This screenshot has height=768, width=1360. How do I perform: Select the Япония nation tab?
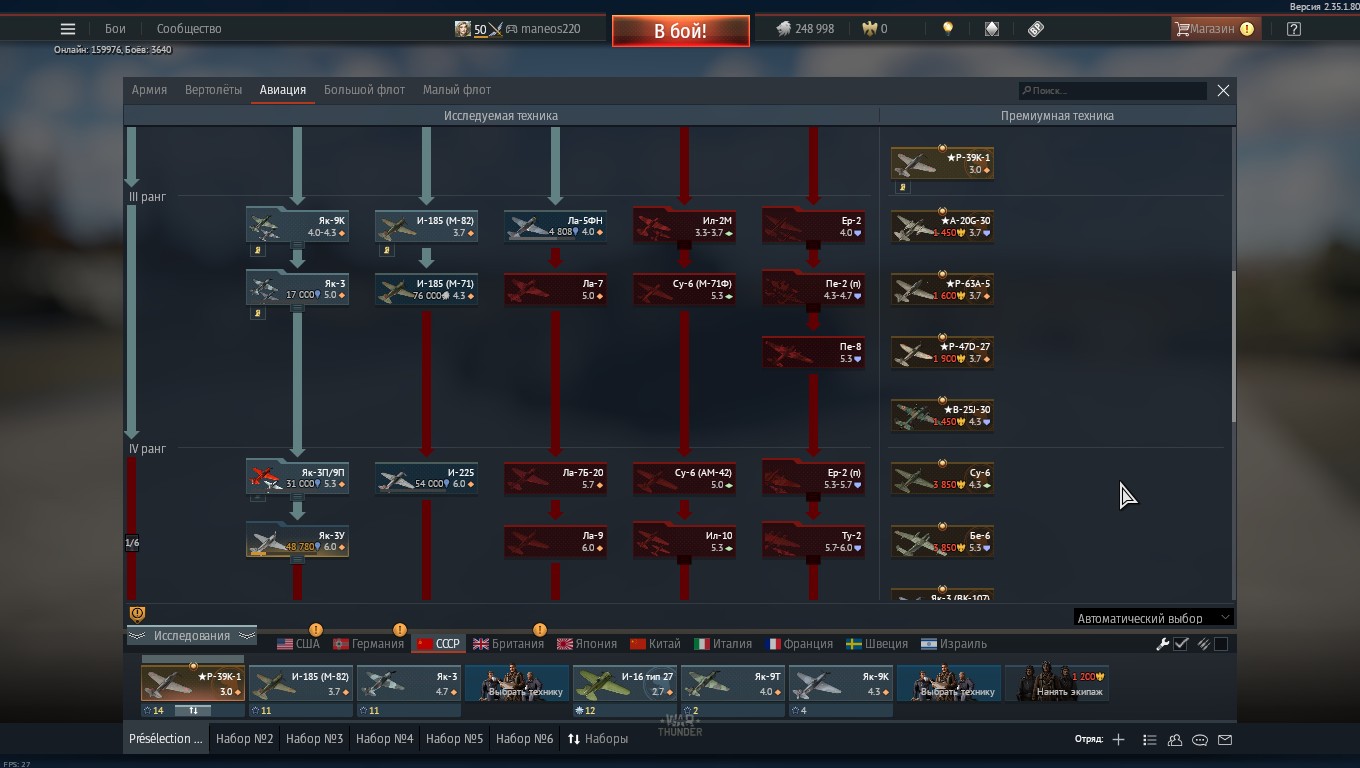click(x=586, y=644)
